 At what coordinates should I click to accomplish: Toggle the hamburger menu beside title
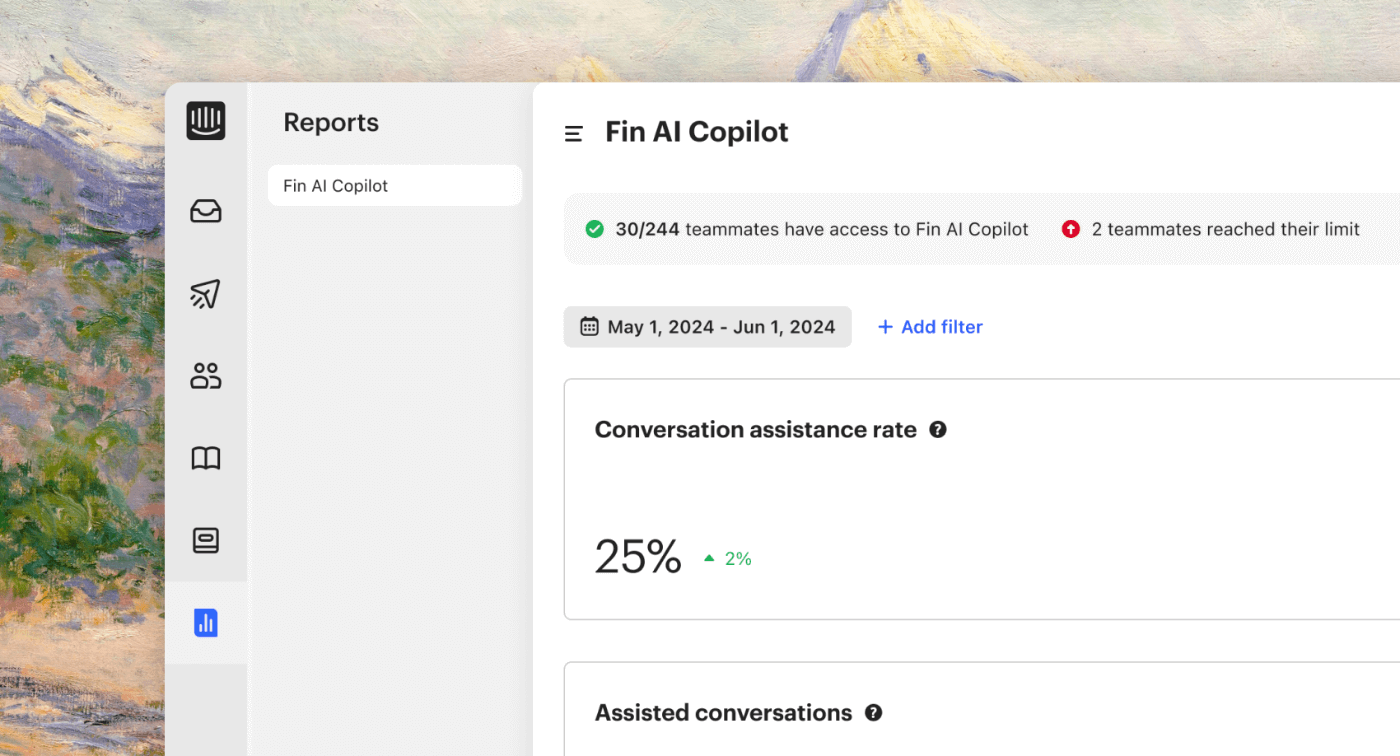pyautogui.click(x=574, y=133)
